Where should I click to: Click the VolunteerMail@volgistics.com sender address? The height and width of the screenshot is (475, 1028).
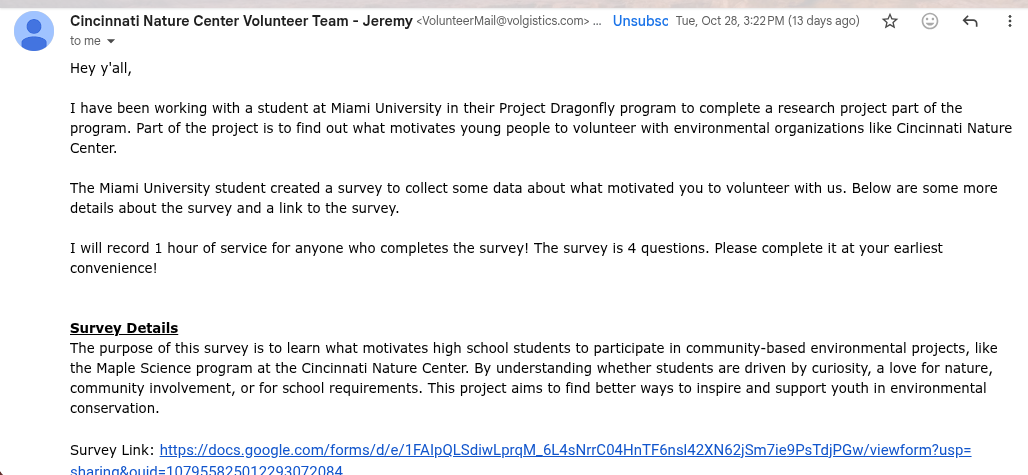(503, 22)
